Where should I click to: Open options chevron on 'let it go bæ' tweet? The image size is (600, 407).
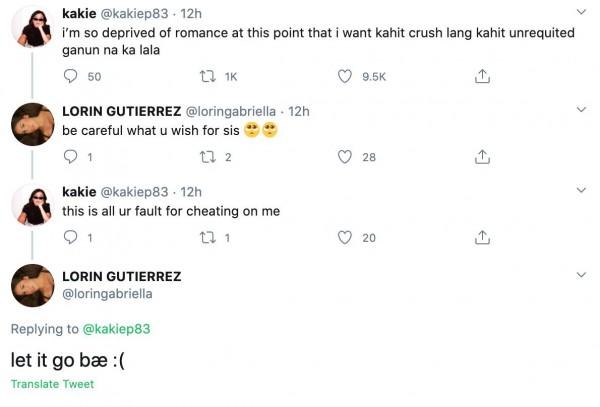pyautogui.click(x=582, y=273)
